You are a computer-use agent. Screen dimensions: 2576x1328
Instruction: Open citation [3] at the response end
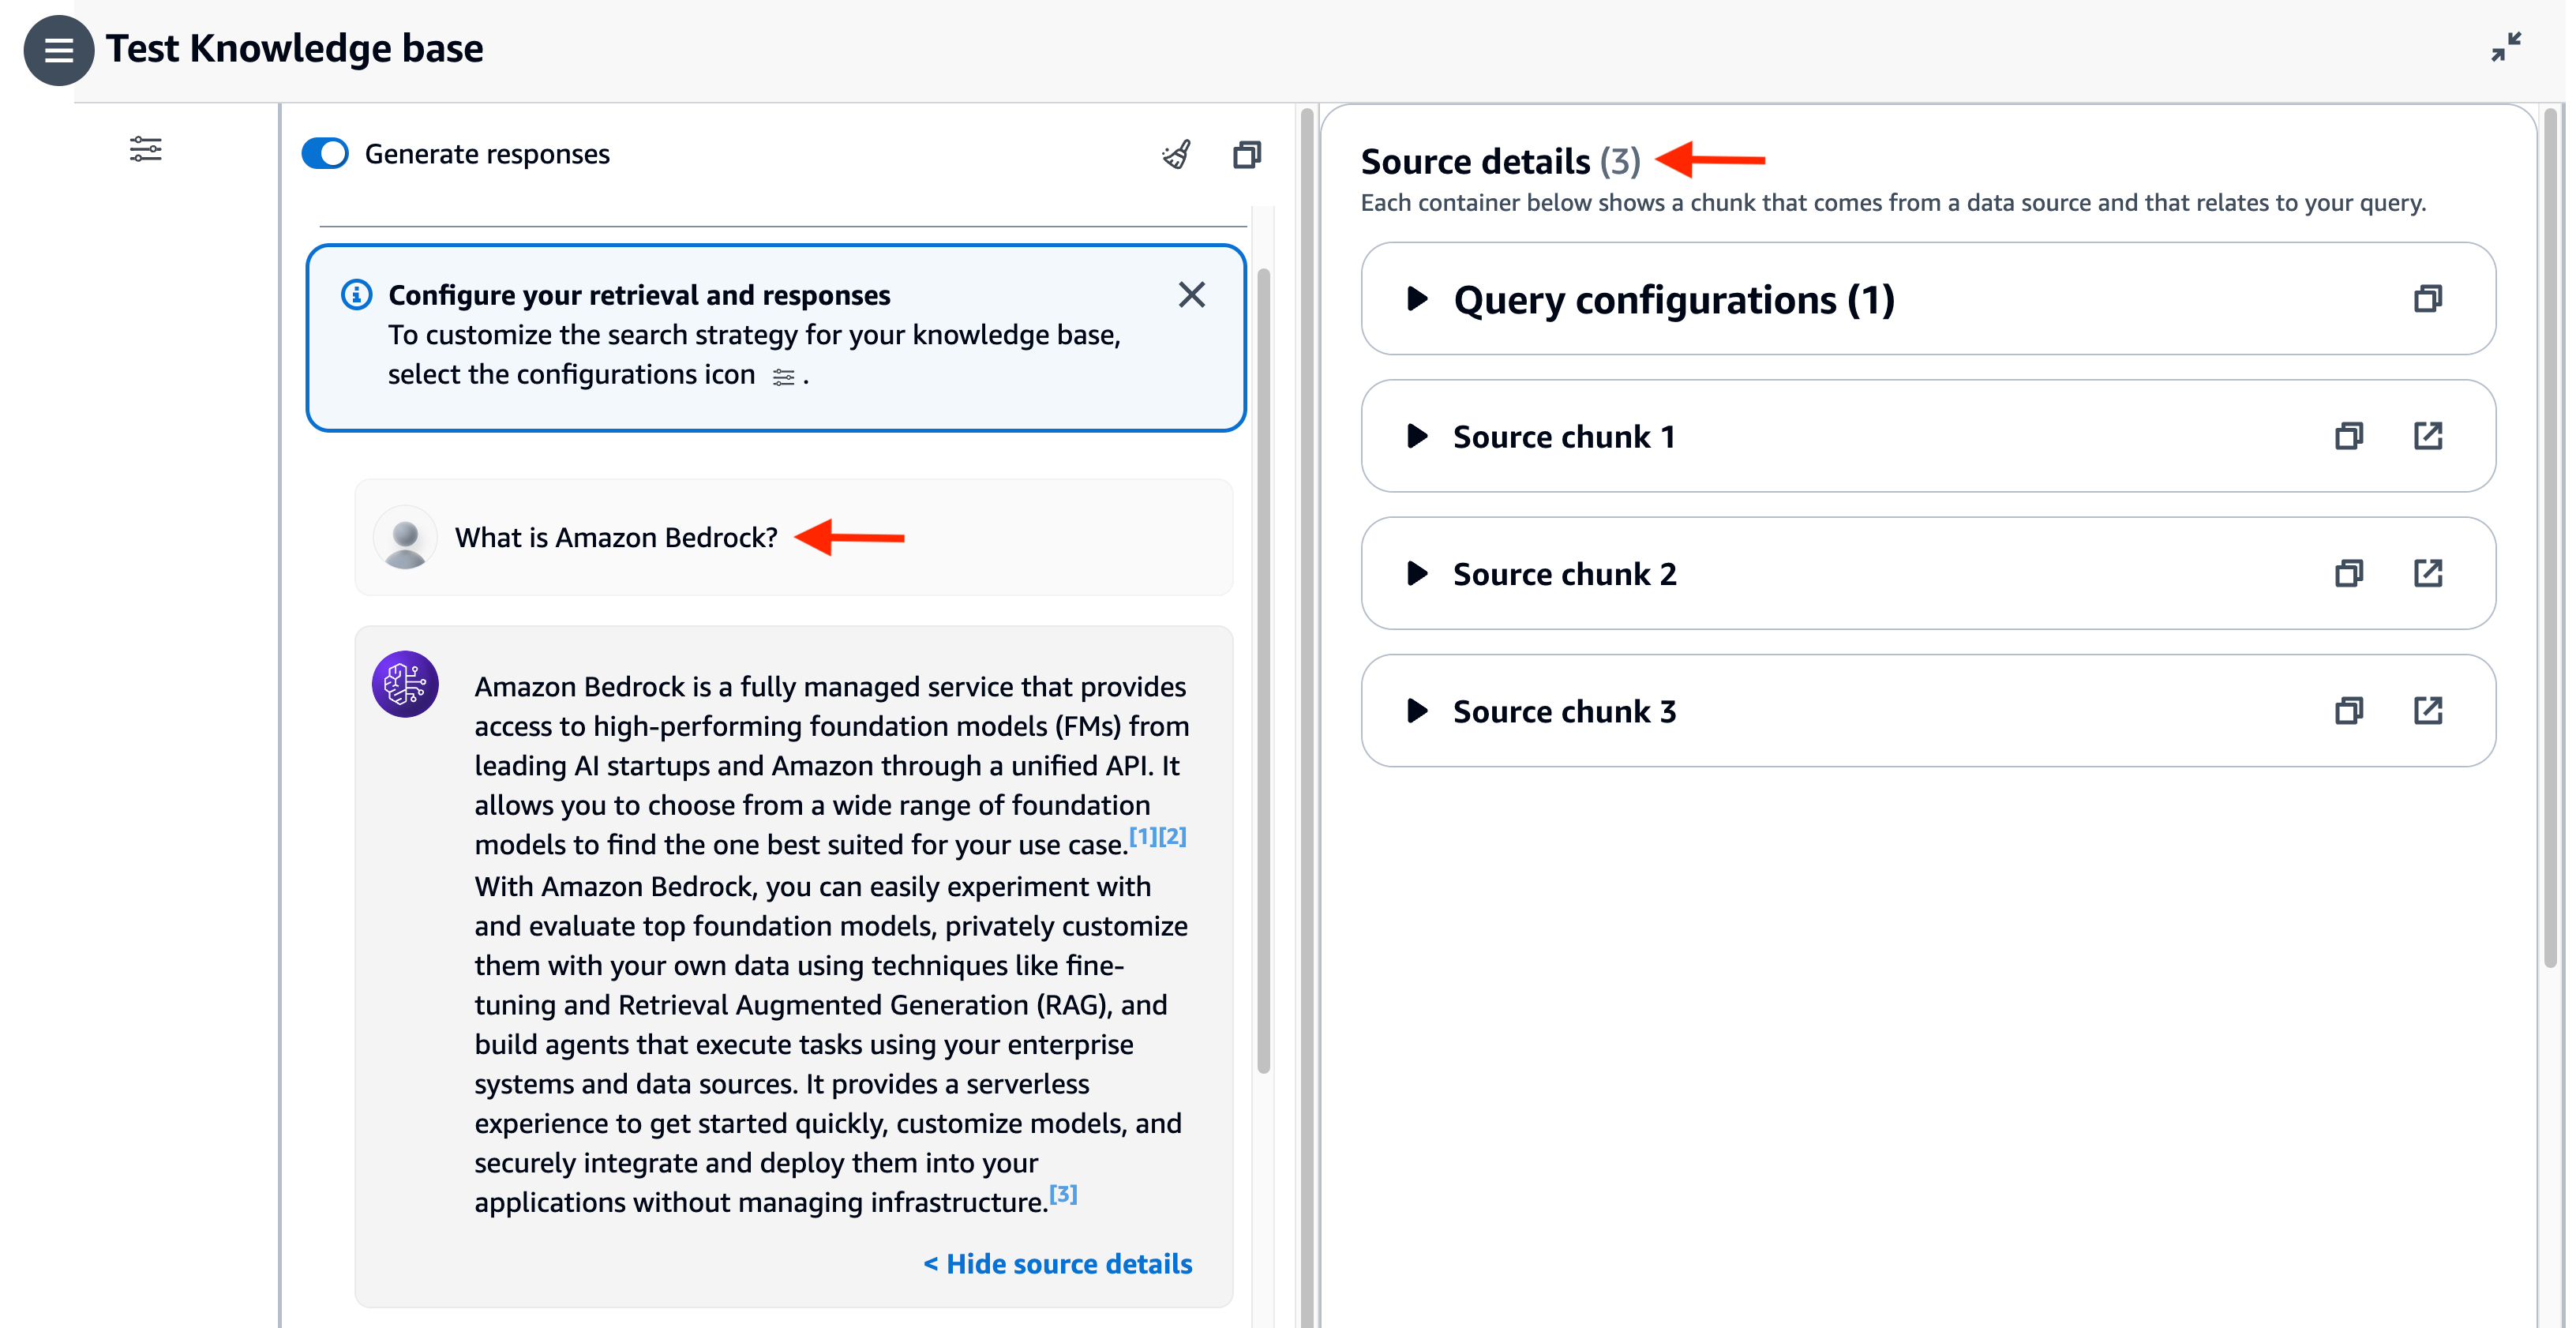pyautogui.click(x=1063, y=1194)
